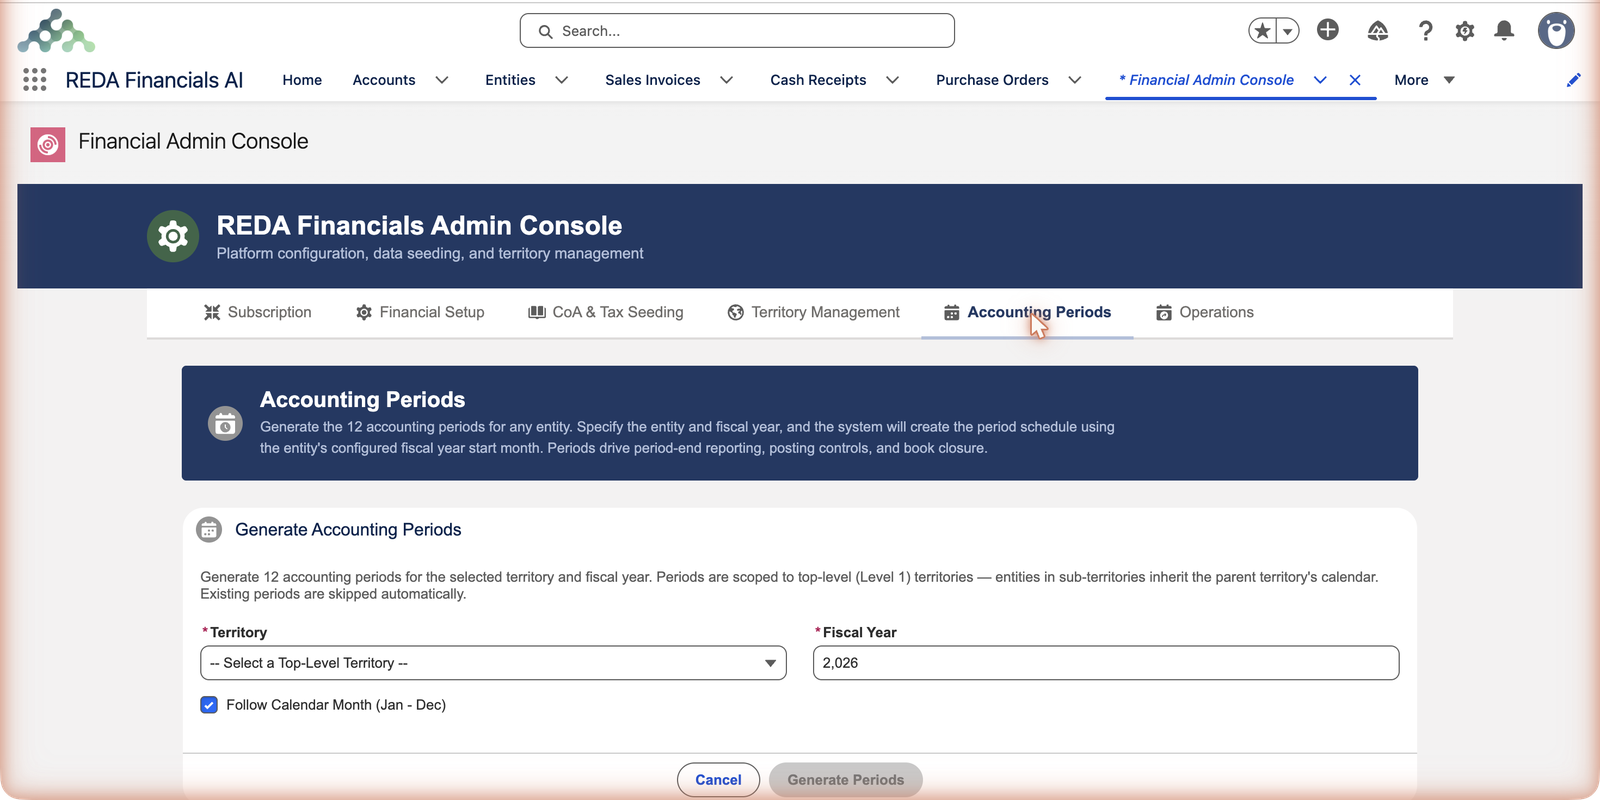
Task: Click the Generate Periods button
Action: [846, 780]
